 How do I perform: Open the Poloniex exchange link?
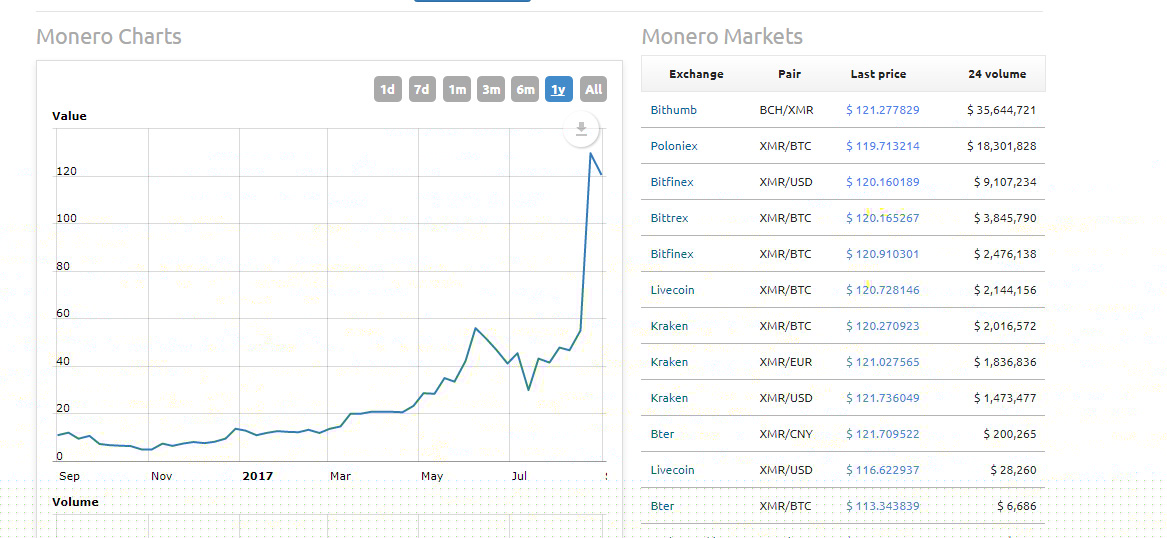(674, 146)
